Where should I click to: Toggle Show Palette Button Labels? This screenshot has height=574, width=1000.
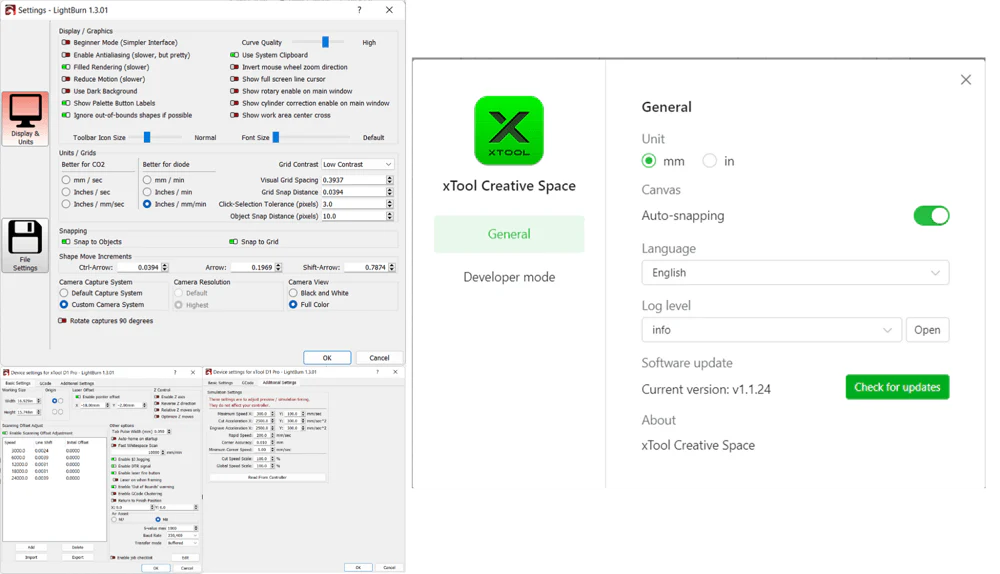[x=66, y=103]
